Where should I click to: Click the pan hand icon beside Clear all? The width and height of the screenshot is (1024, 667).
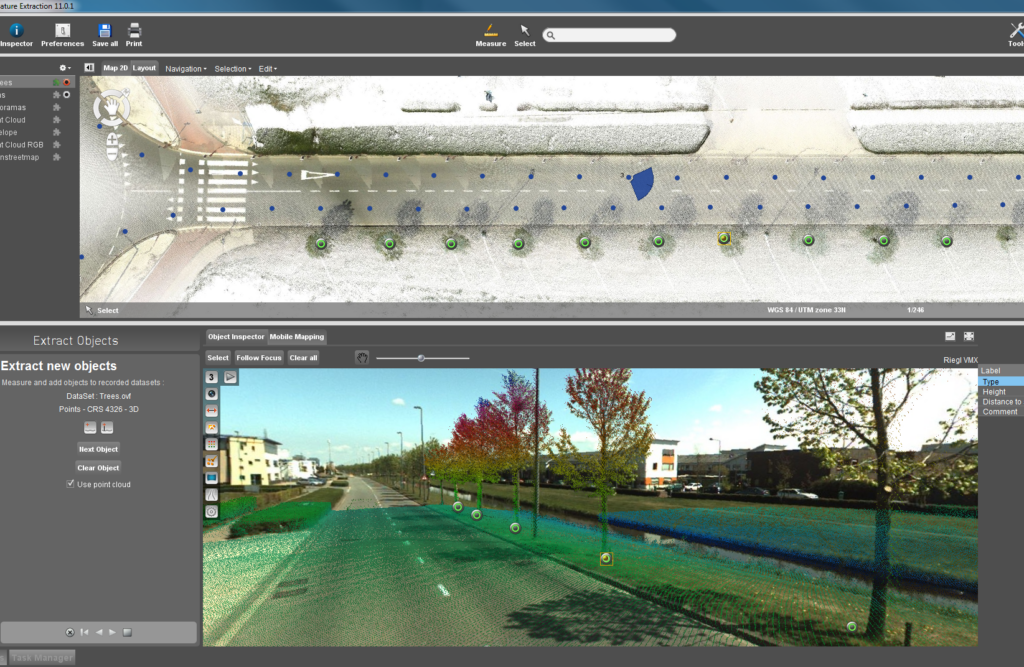[x=362, y=357]
